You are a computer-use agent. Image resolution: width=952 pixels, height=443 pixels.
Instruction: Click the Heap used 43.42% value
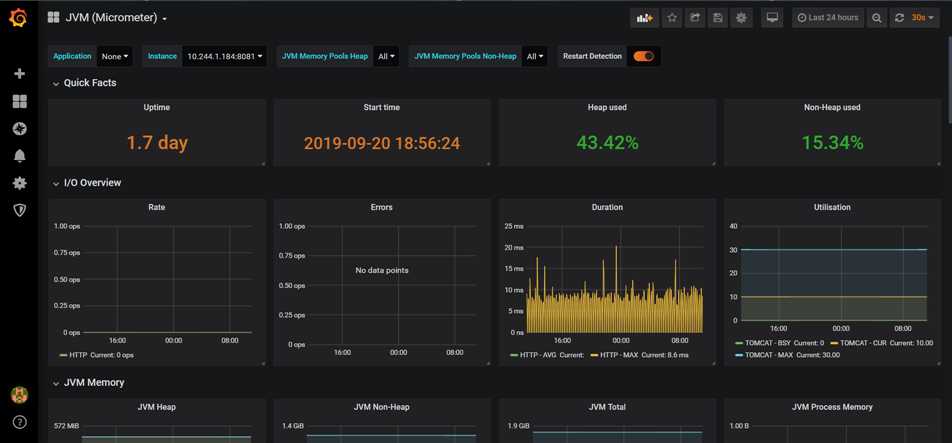coord(607,143)
